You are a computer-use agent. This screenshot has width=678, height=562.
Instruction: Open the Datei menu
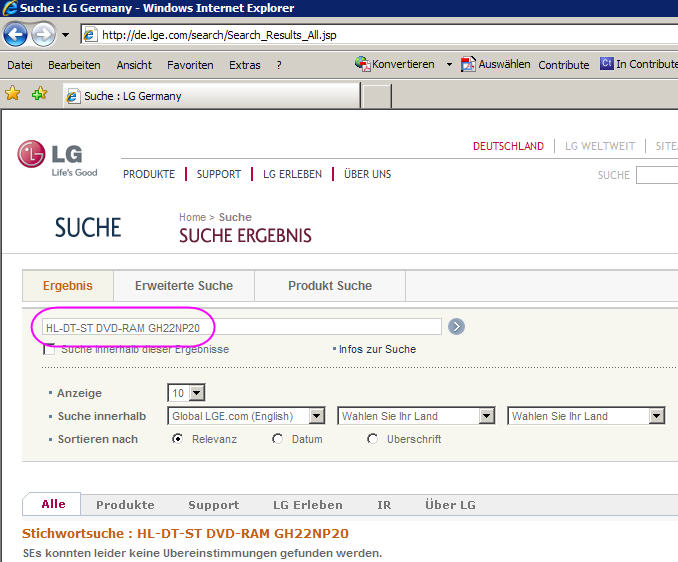tap(20, 65)
